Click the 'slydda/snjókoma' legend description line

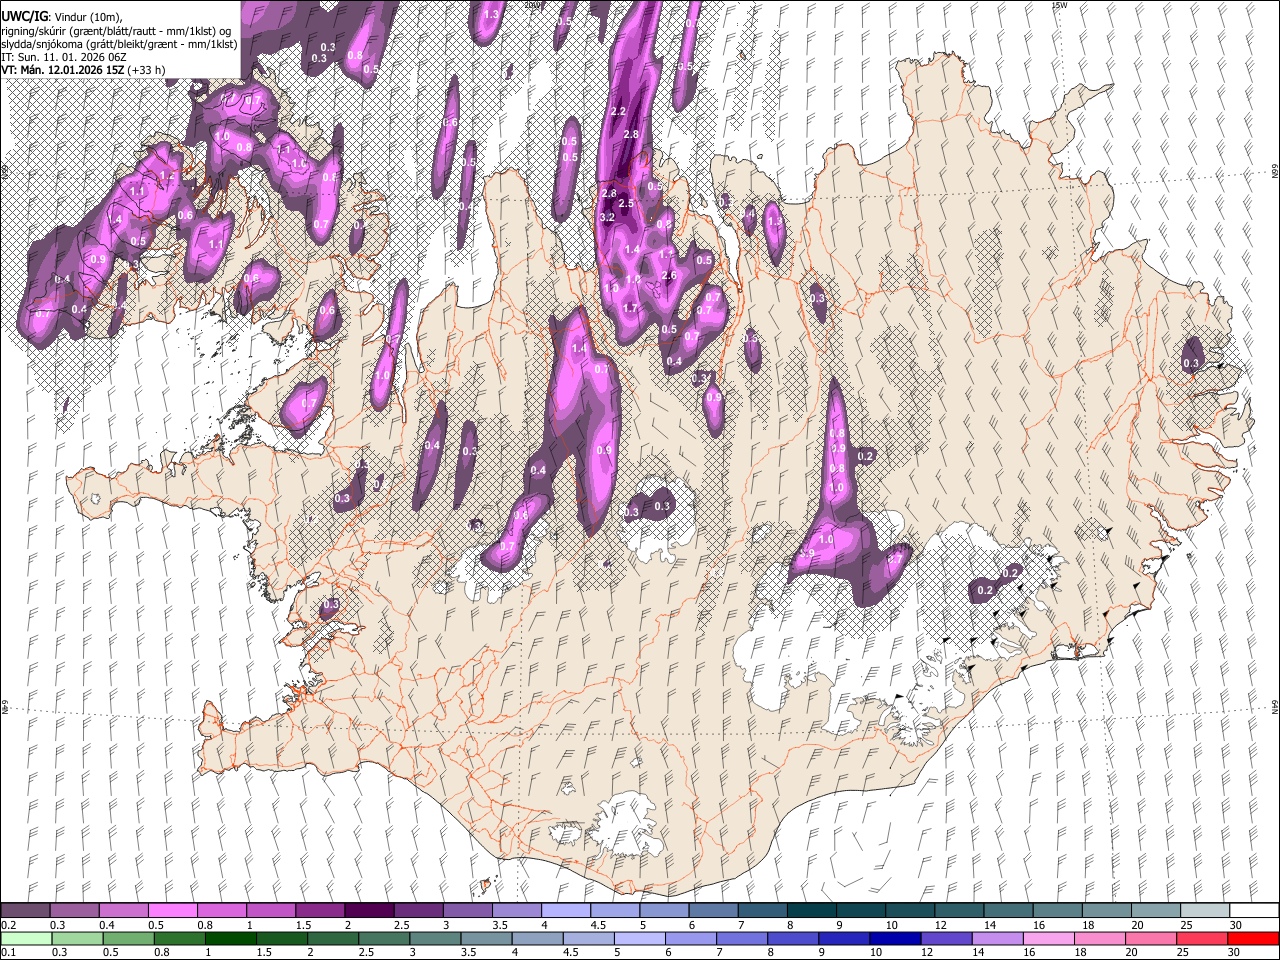click(120, 44)
